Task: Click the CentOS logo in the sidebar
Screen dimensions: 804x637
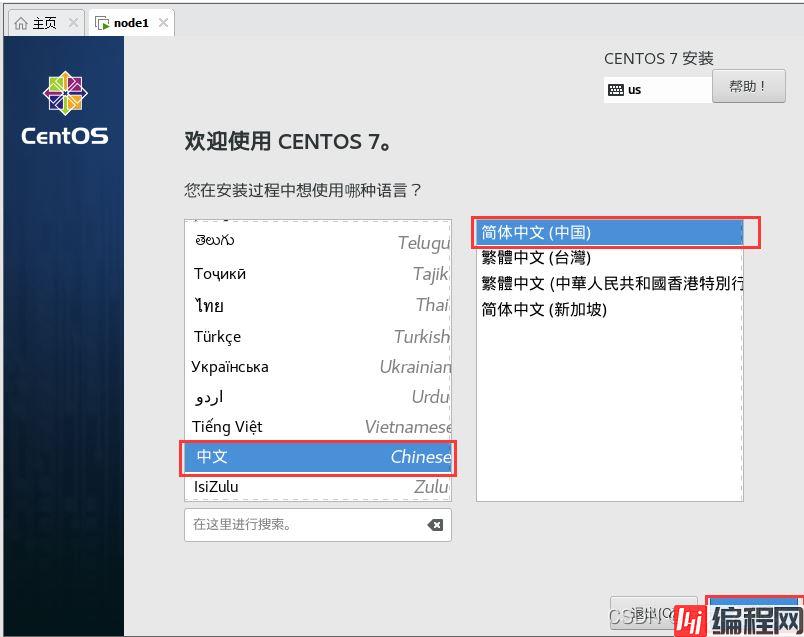Action: coord(64,93)
